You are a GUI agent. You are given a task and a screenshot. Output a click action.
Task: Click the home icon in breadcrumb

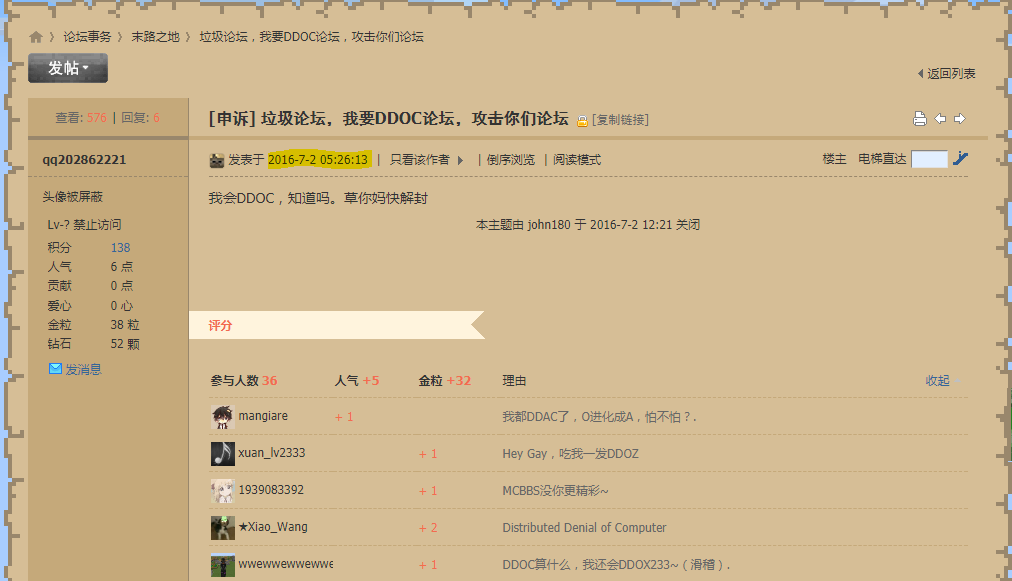[x=36, y=37]
